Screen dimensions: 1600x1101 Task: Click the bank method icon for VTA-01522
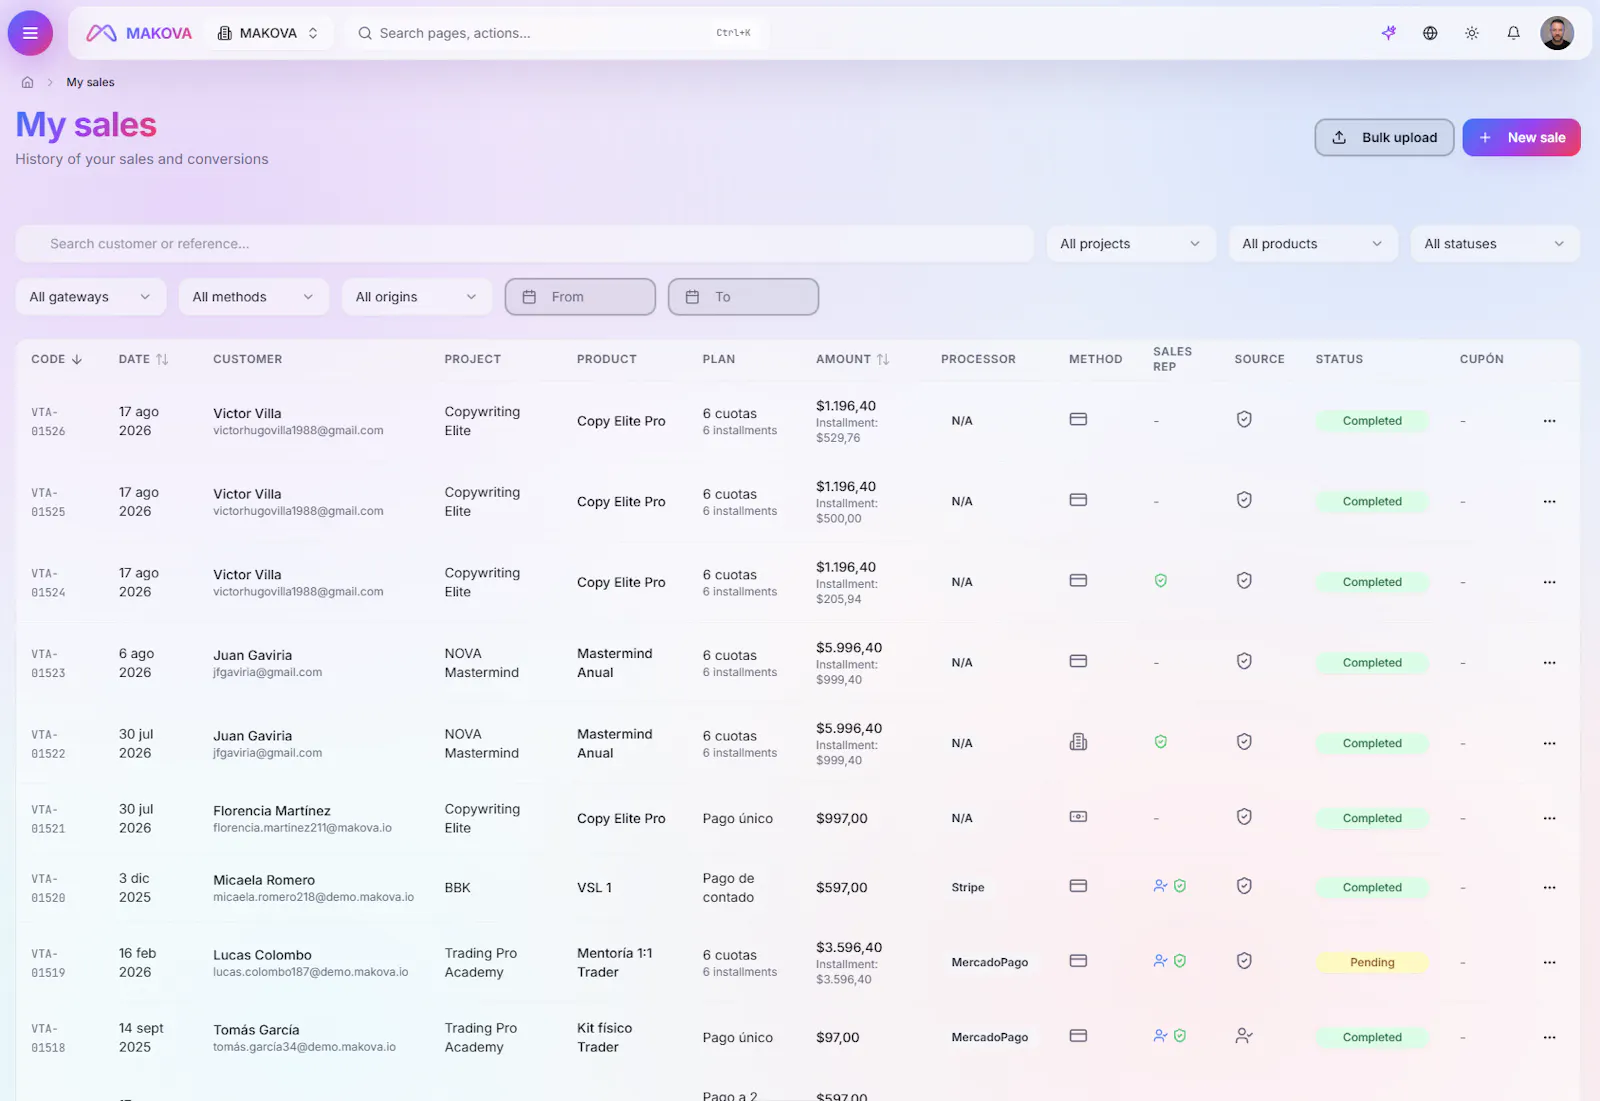(1078, 742)
